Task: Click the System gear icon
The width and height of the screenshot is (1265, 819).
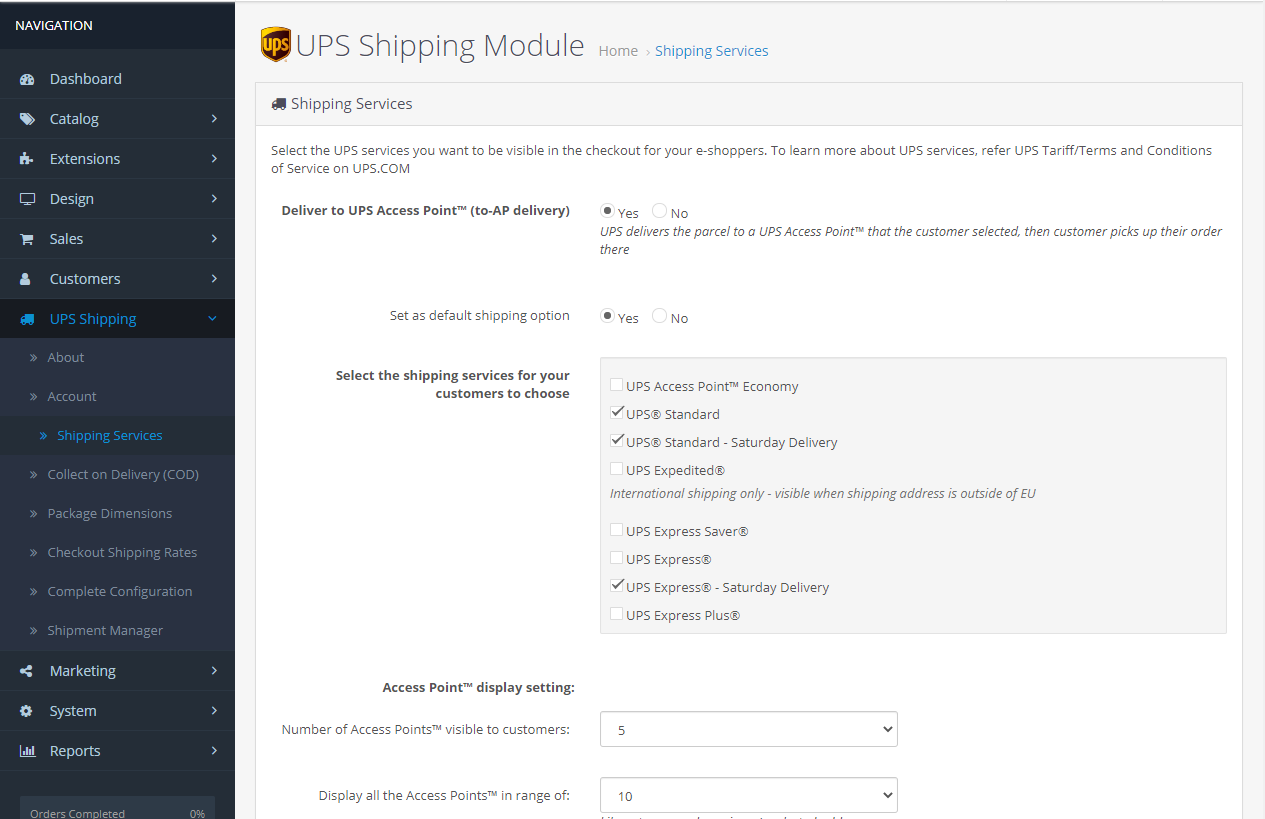Action: coord(27,711)
